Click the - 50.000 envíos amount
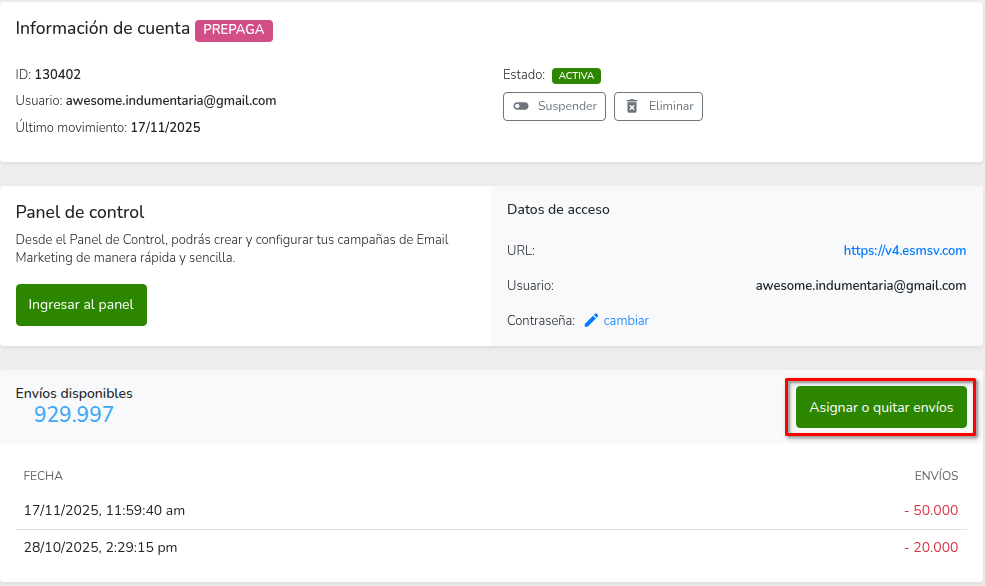Viewport: 985px width, 586px height. tap(930, 511)
